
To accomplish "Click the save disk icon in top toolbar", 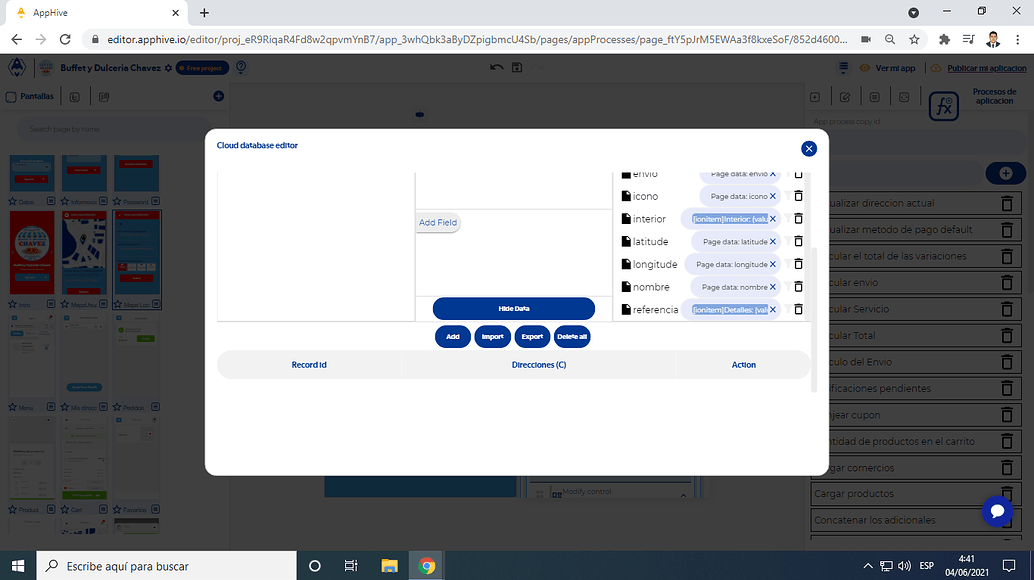I will point(517,67).
